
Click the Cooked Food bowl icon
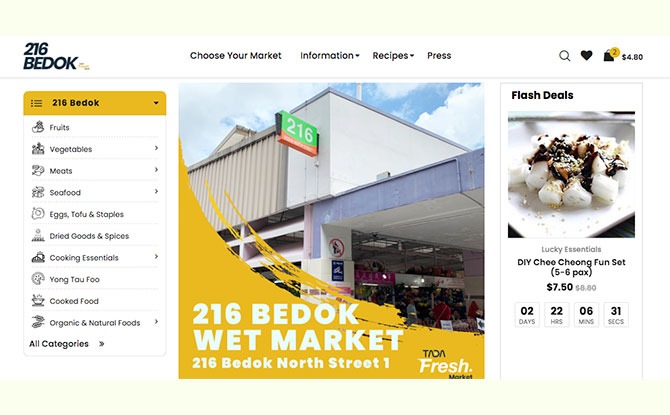pyautogui.click(x=38, y=300)
